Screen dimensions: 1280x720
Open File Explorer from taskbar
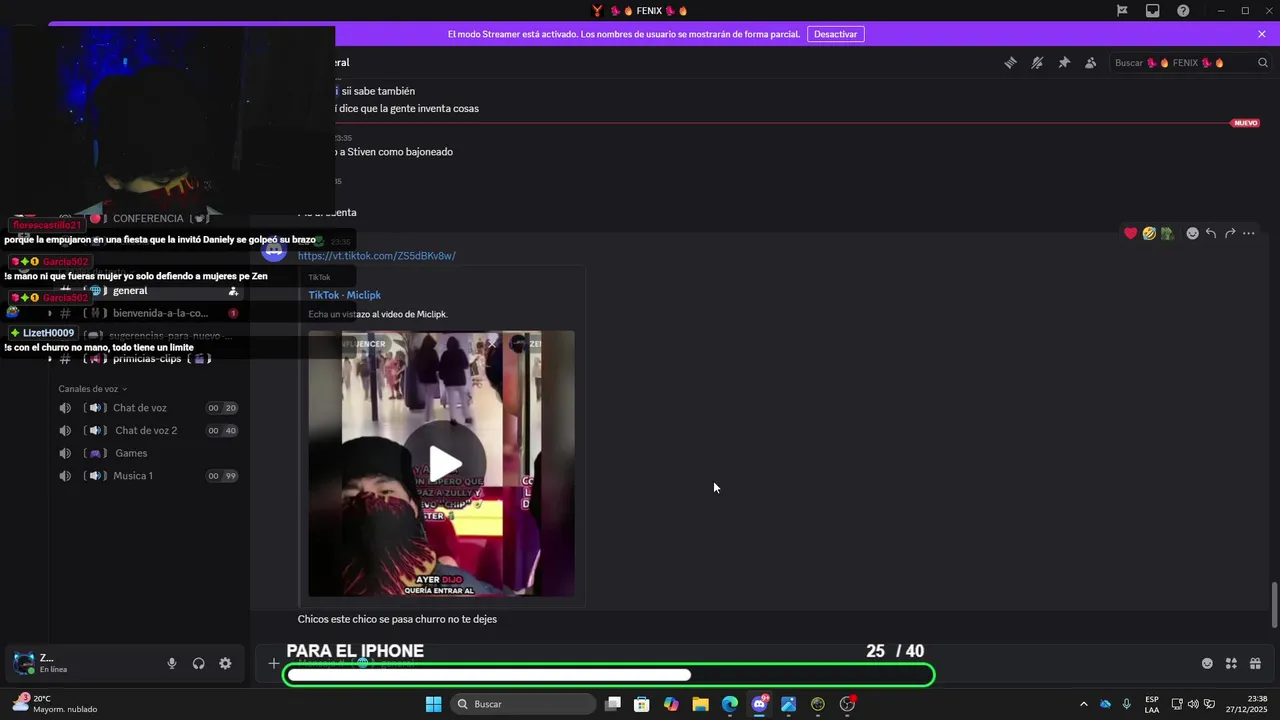[700, 704]
